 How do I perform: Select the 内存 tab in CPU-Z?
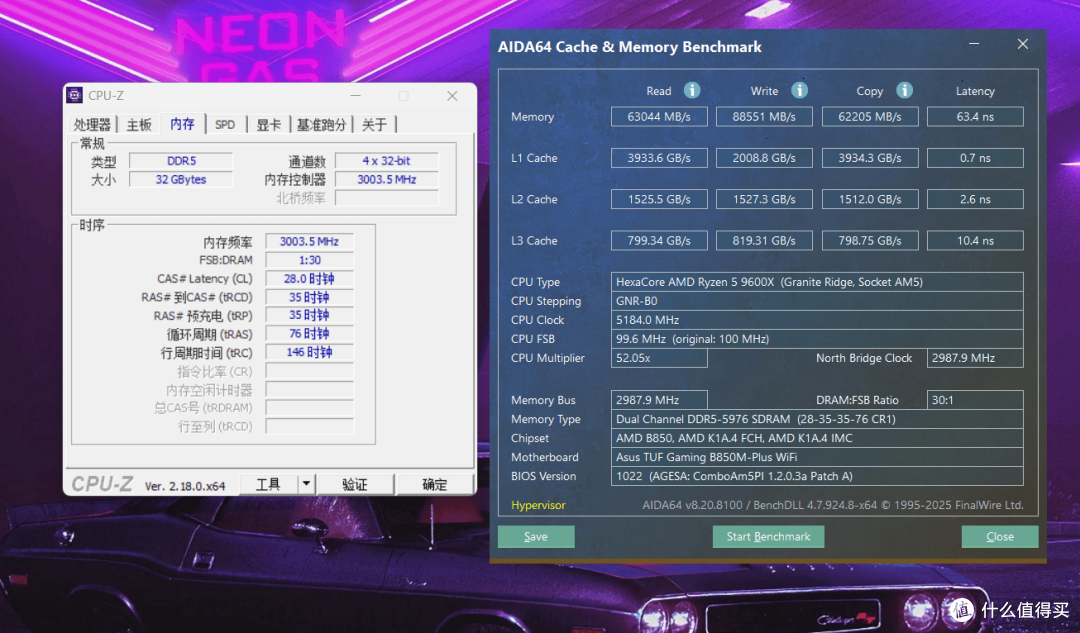(x=182, y=123)
